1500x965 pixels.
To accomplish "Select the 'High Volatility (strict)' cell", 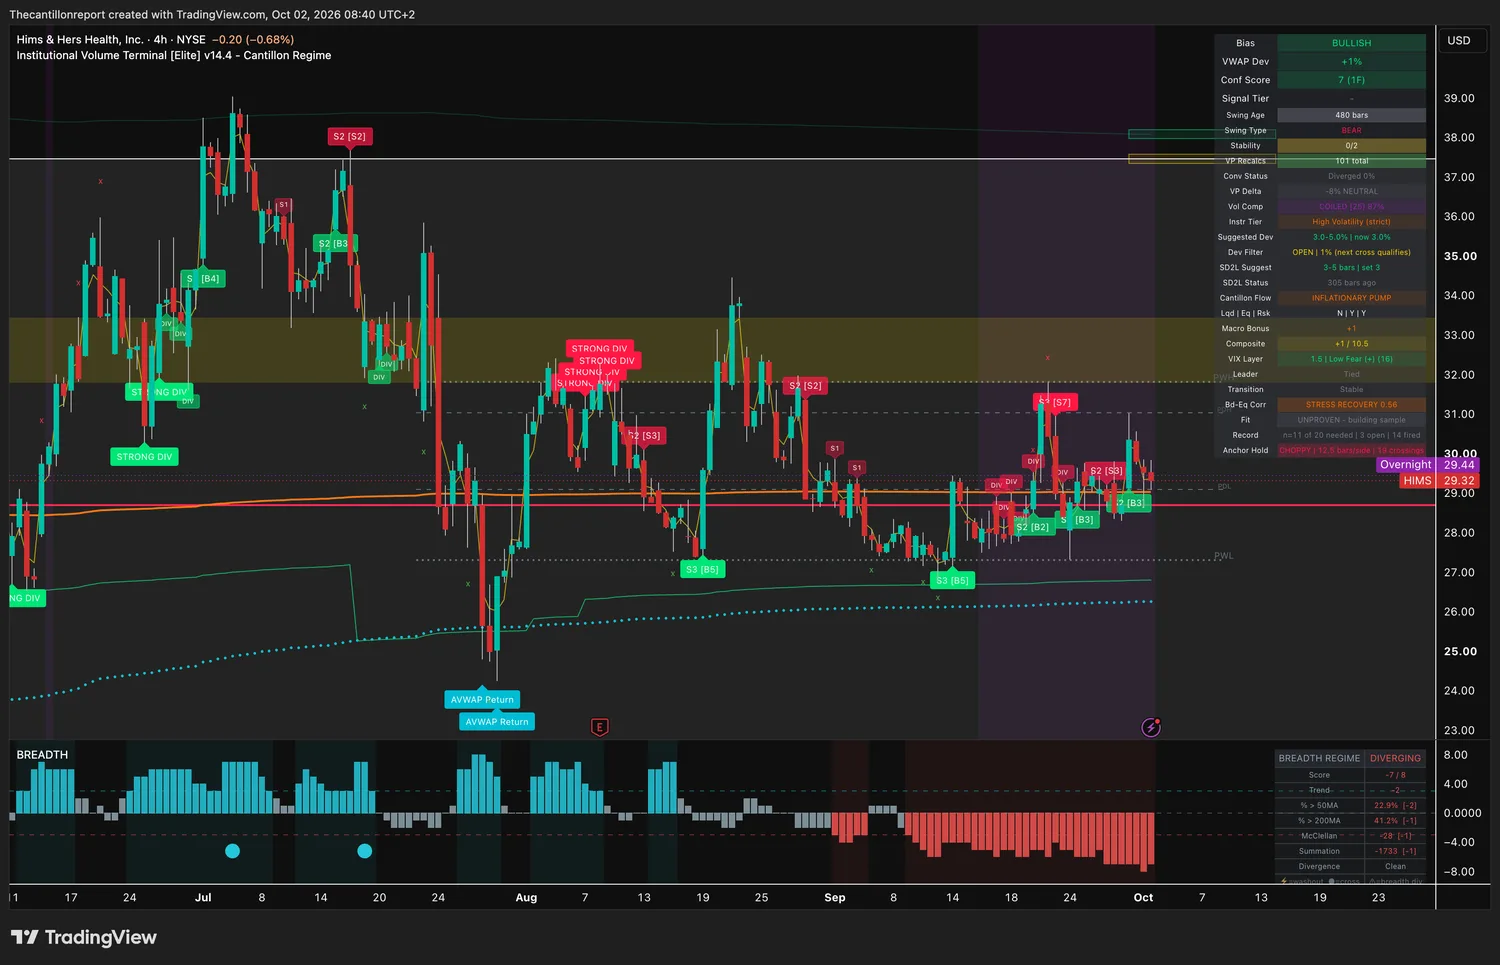I will pyautogui.click(x=1351, y=222).
